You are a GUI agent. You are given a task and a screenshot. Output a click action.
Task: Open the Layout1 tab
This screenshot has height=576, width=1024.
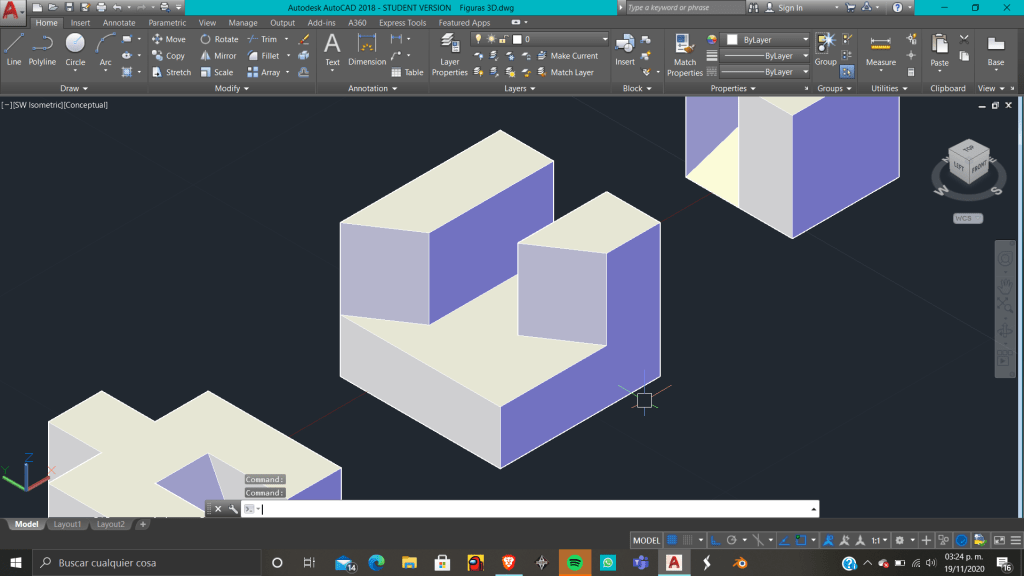pyautogui.click(x=67, y=524)
